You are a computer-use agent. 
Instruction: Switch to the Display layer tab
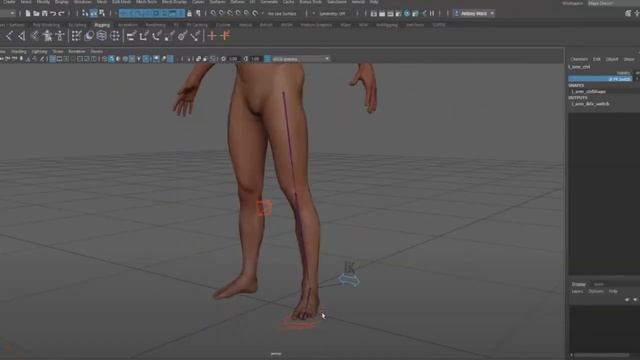pos(578,284)
